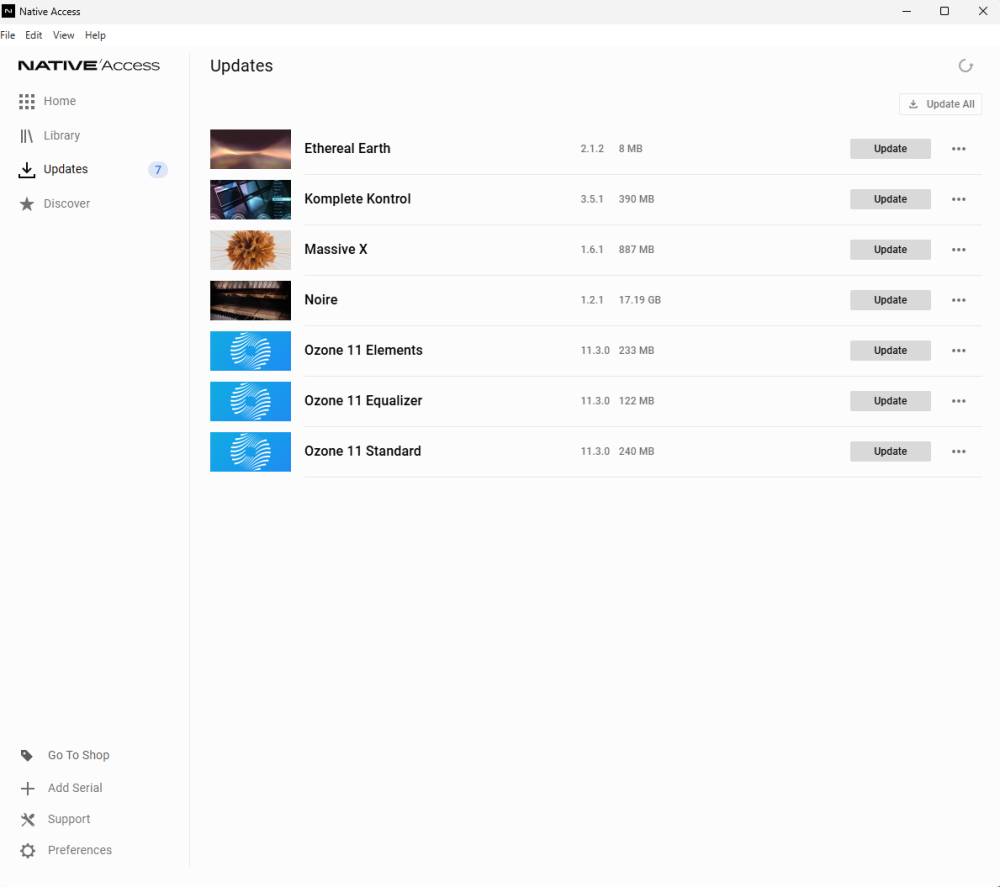1000x887 pixels.
Task: Click the Ozone 11 Elements thumbnail
Action: tap(250, 351)
